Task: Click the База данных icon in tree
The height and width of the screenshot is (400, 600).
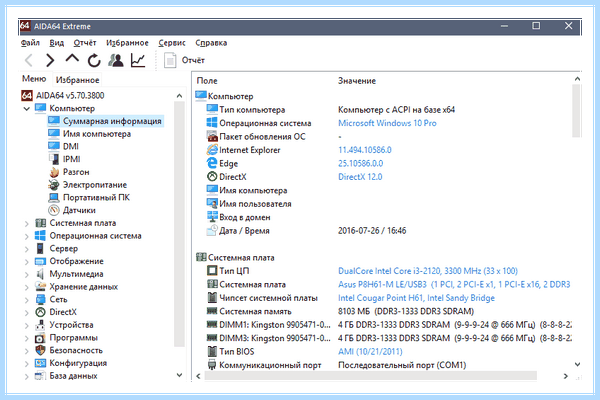Action: (x=40, y=376)
